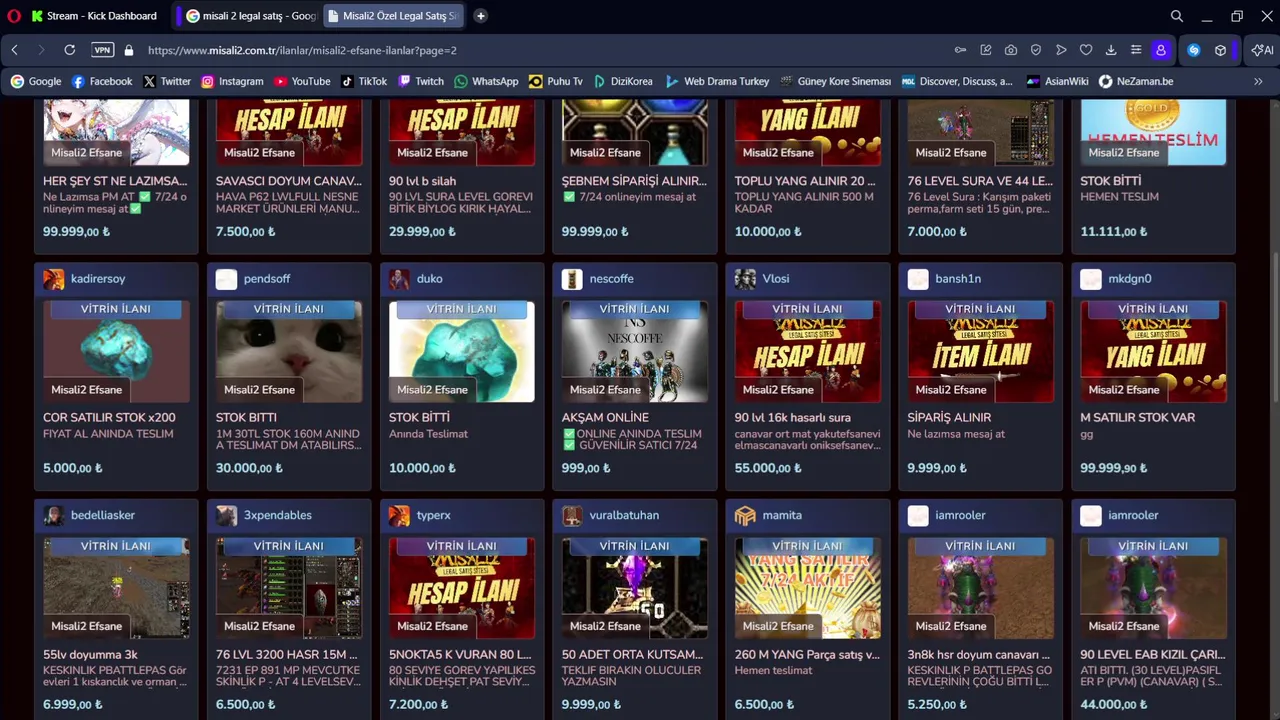Open the Puhu Tv bookmark
Screen dimensions: 1280x720
[556, 81]
